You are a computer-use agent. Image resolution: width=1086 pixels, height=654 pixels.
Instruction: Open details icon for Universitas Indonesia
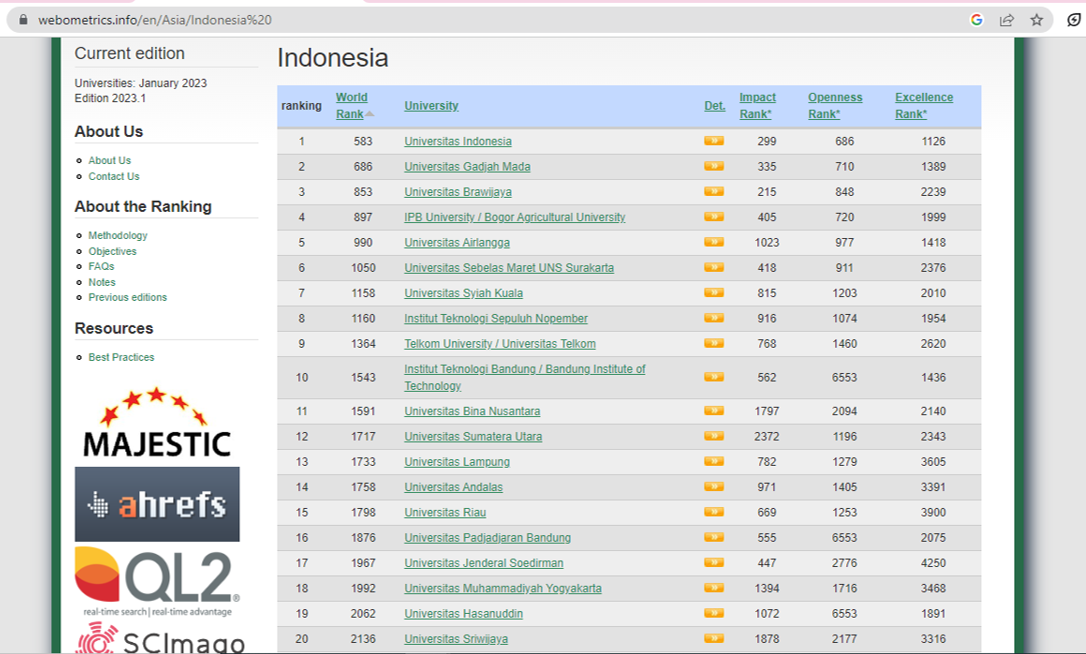point(713,141)
